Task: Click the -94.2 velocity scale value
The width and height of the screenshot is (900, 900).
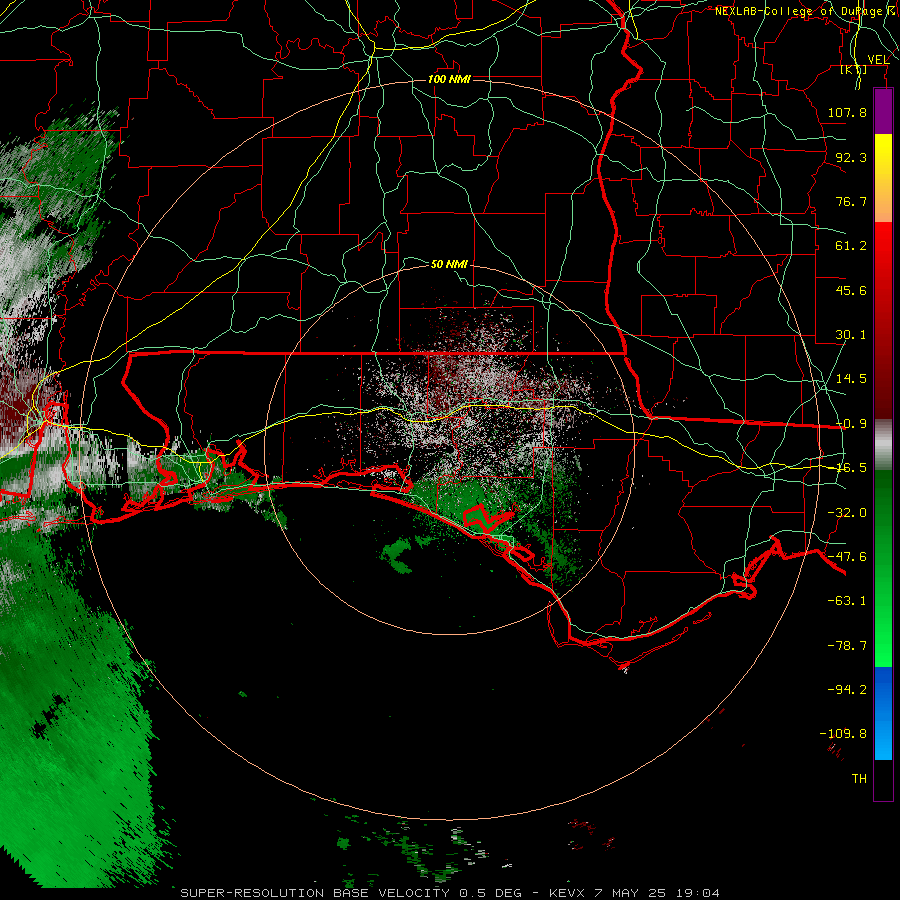Action: coord(847,689)
